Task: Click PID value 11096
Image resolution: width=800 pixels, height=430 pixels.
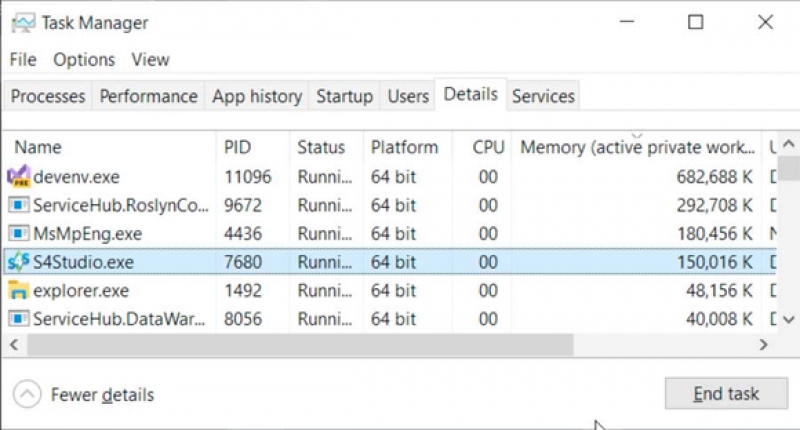Action: 248,177
